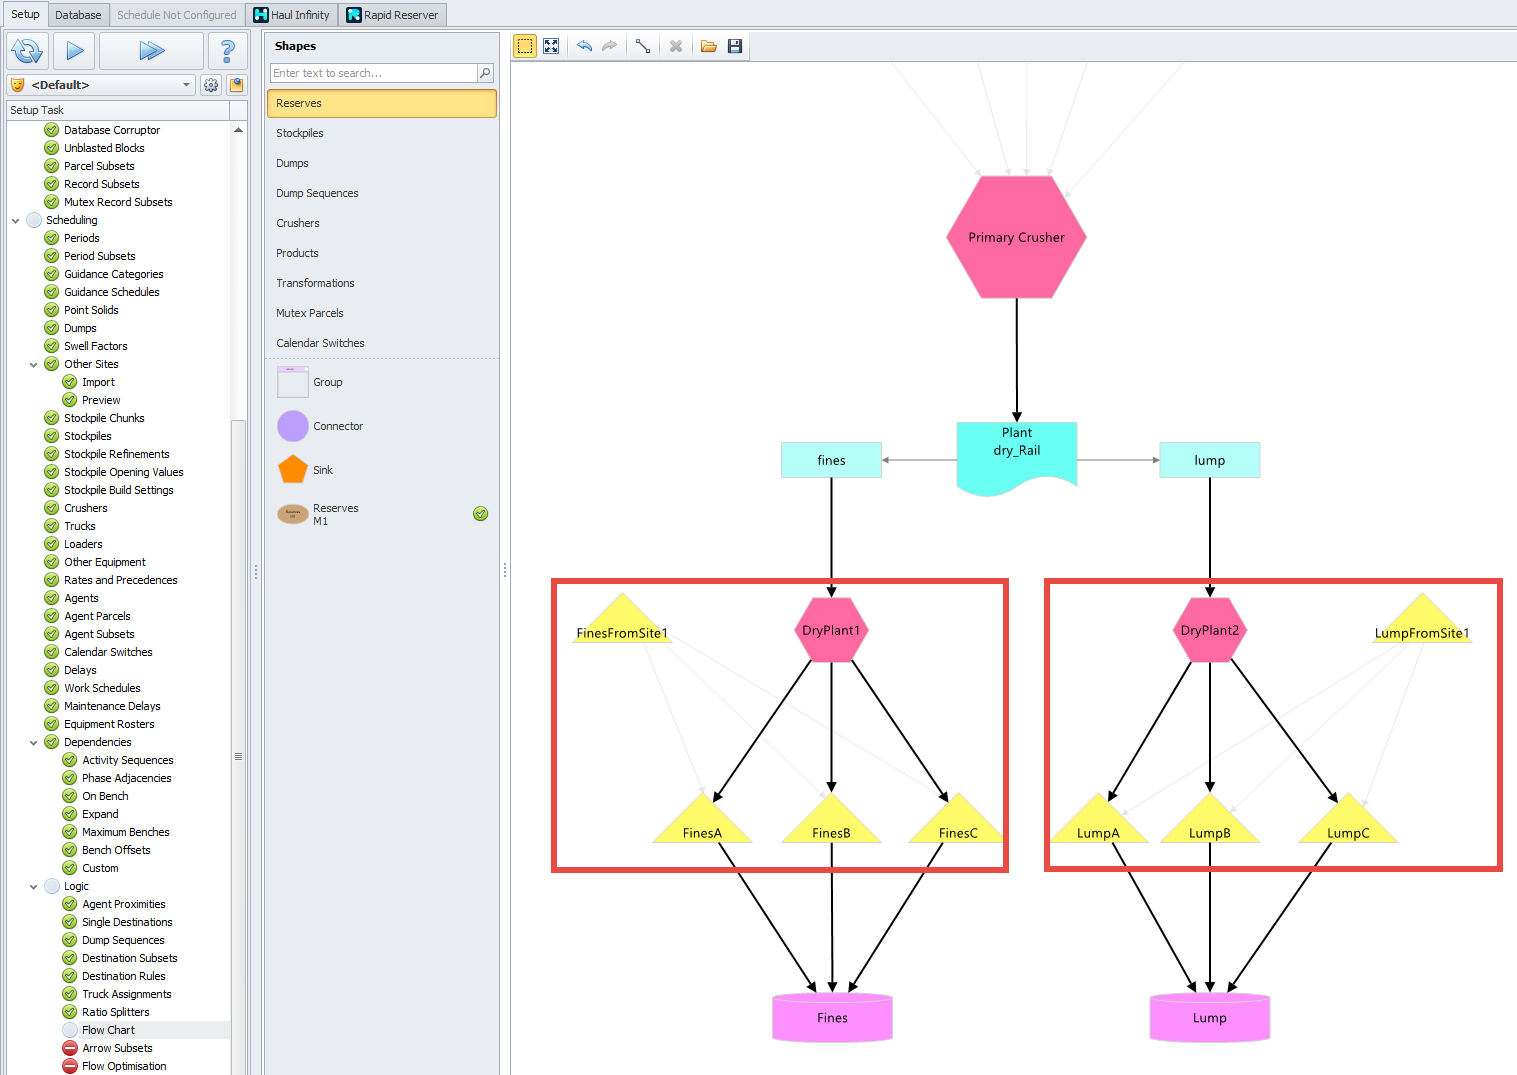Screen dimensions: 1517x1075
Task: Click the status circle beside Flow Chart
Action: (x=70, y=1030)
